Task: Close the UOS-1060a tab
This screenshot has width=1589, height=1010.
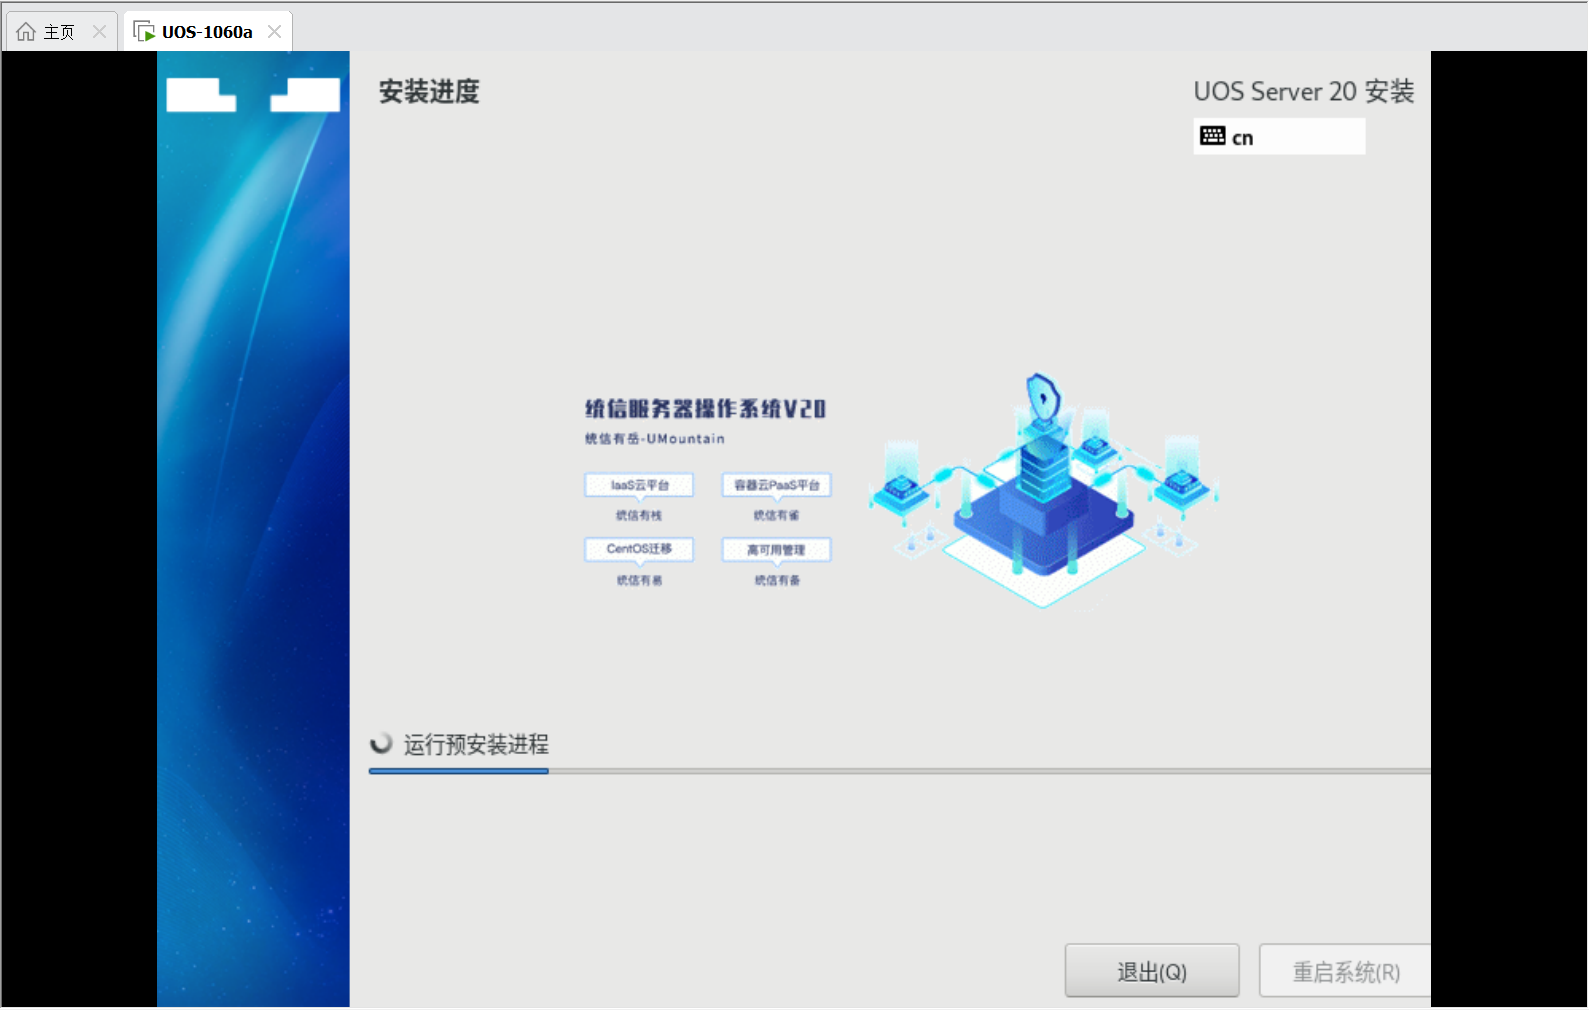Action: tap(274, 32)
